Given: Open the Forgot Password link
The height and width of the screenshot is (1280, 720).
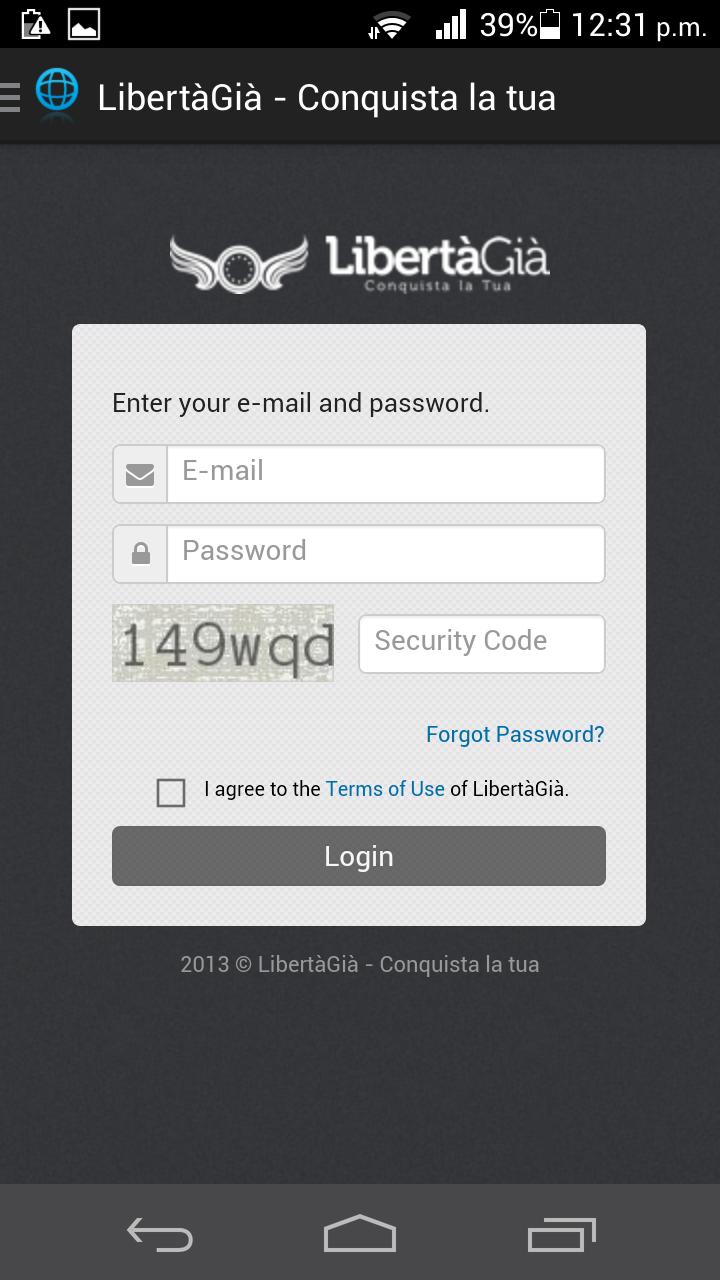Looking at the screenshot, I should click(x=515, y=735).
